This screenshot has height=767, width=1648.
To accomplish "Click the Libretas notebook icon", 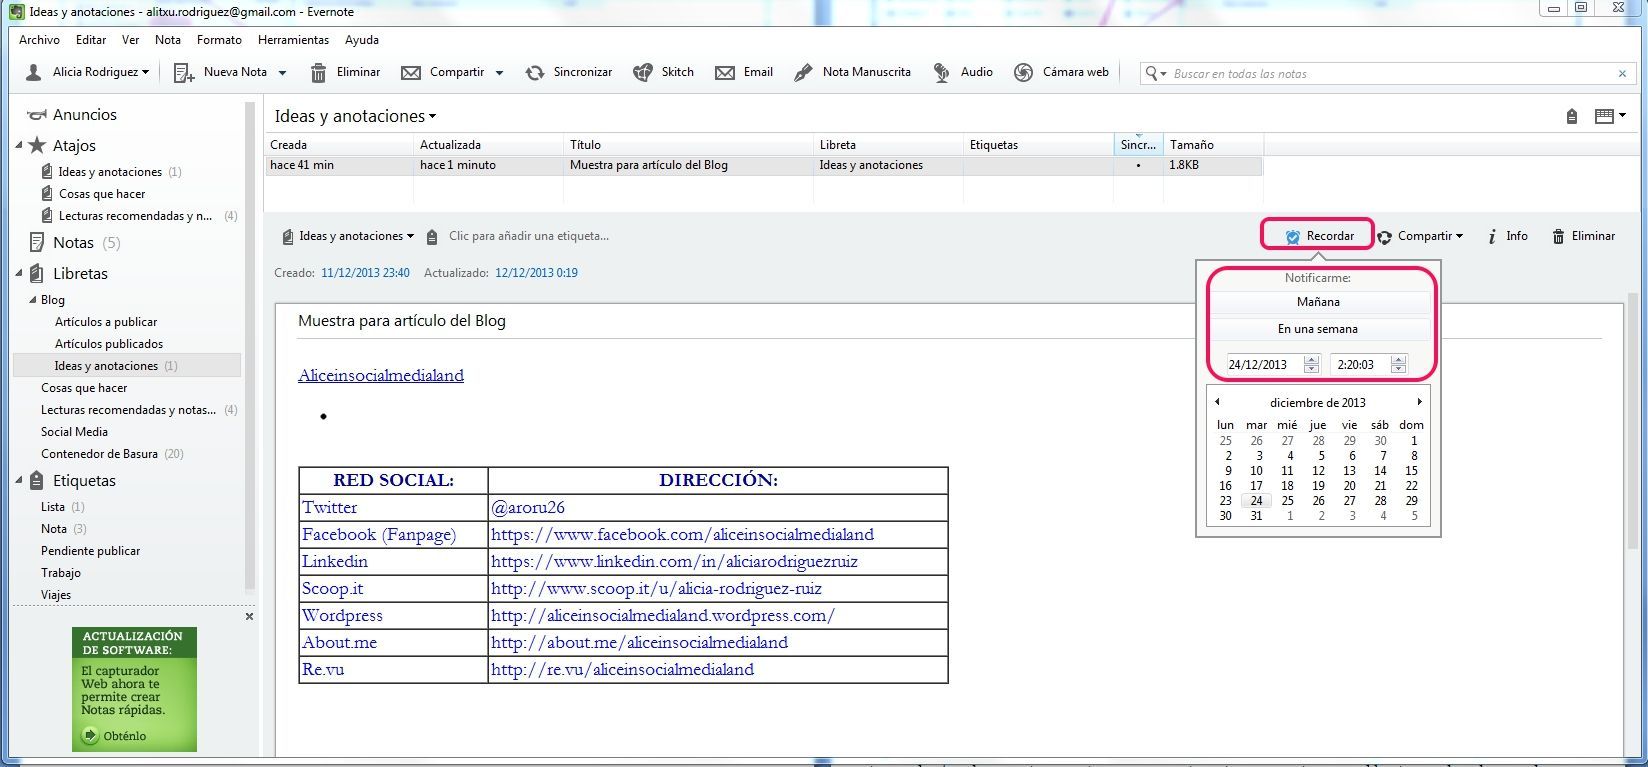I will tap(37, 273).
